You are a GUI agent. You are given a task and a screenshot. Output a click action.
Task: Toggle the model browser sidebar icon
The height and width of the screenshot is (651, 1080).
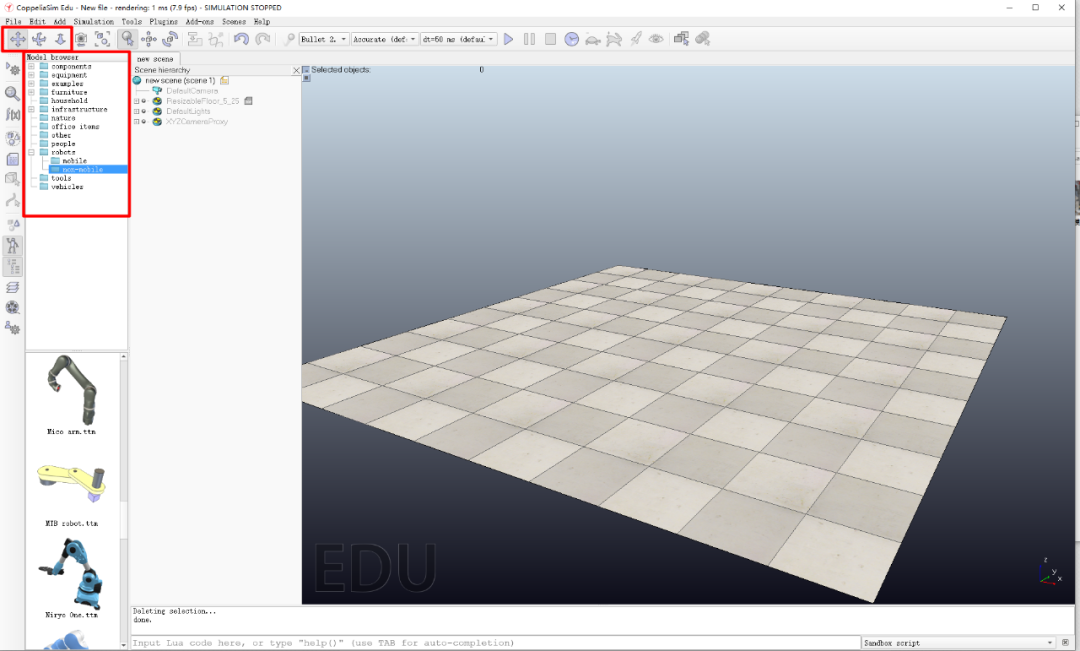click(x=13, y=244)
